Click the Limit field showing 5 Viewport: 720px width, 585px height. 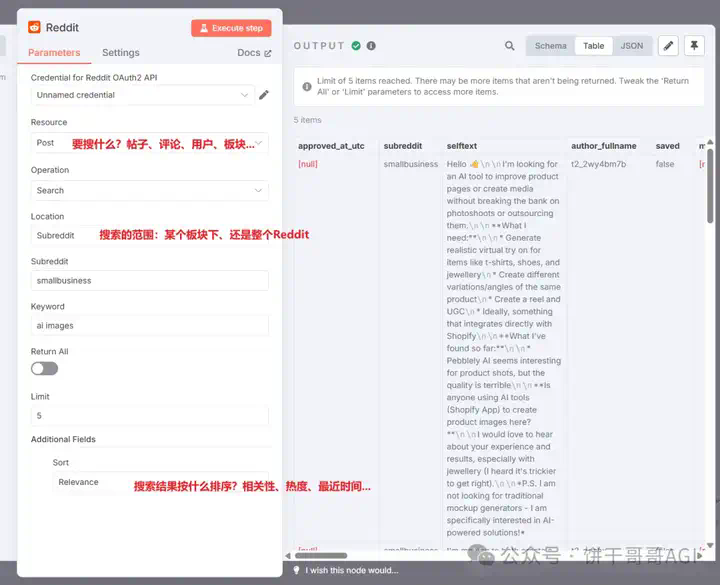[149, 416]
